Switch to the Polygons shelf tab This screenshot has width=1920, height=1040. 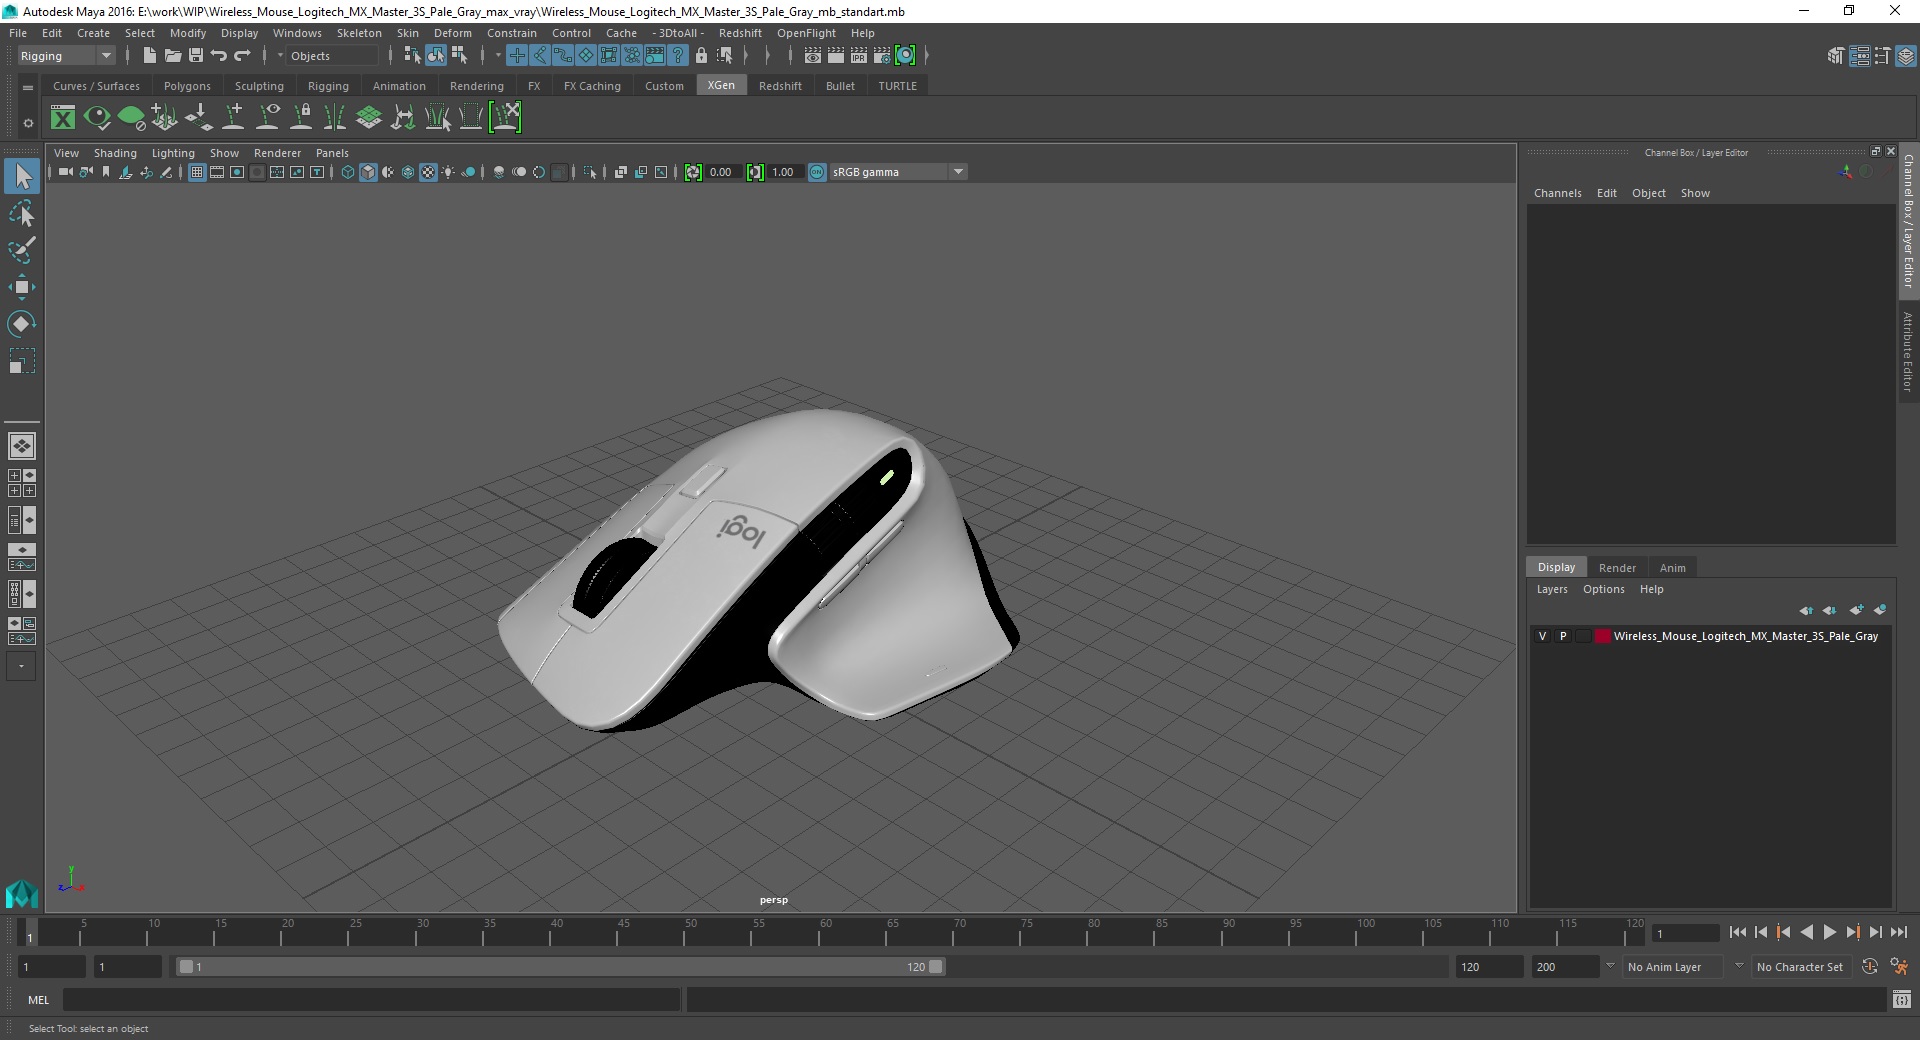coord(187,86)
